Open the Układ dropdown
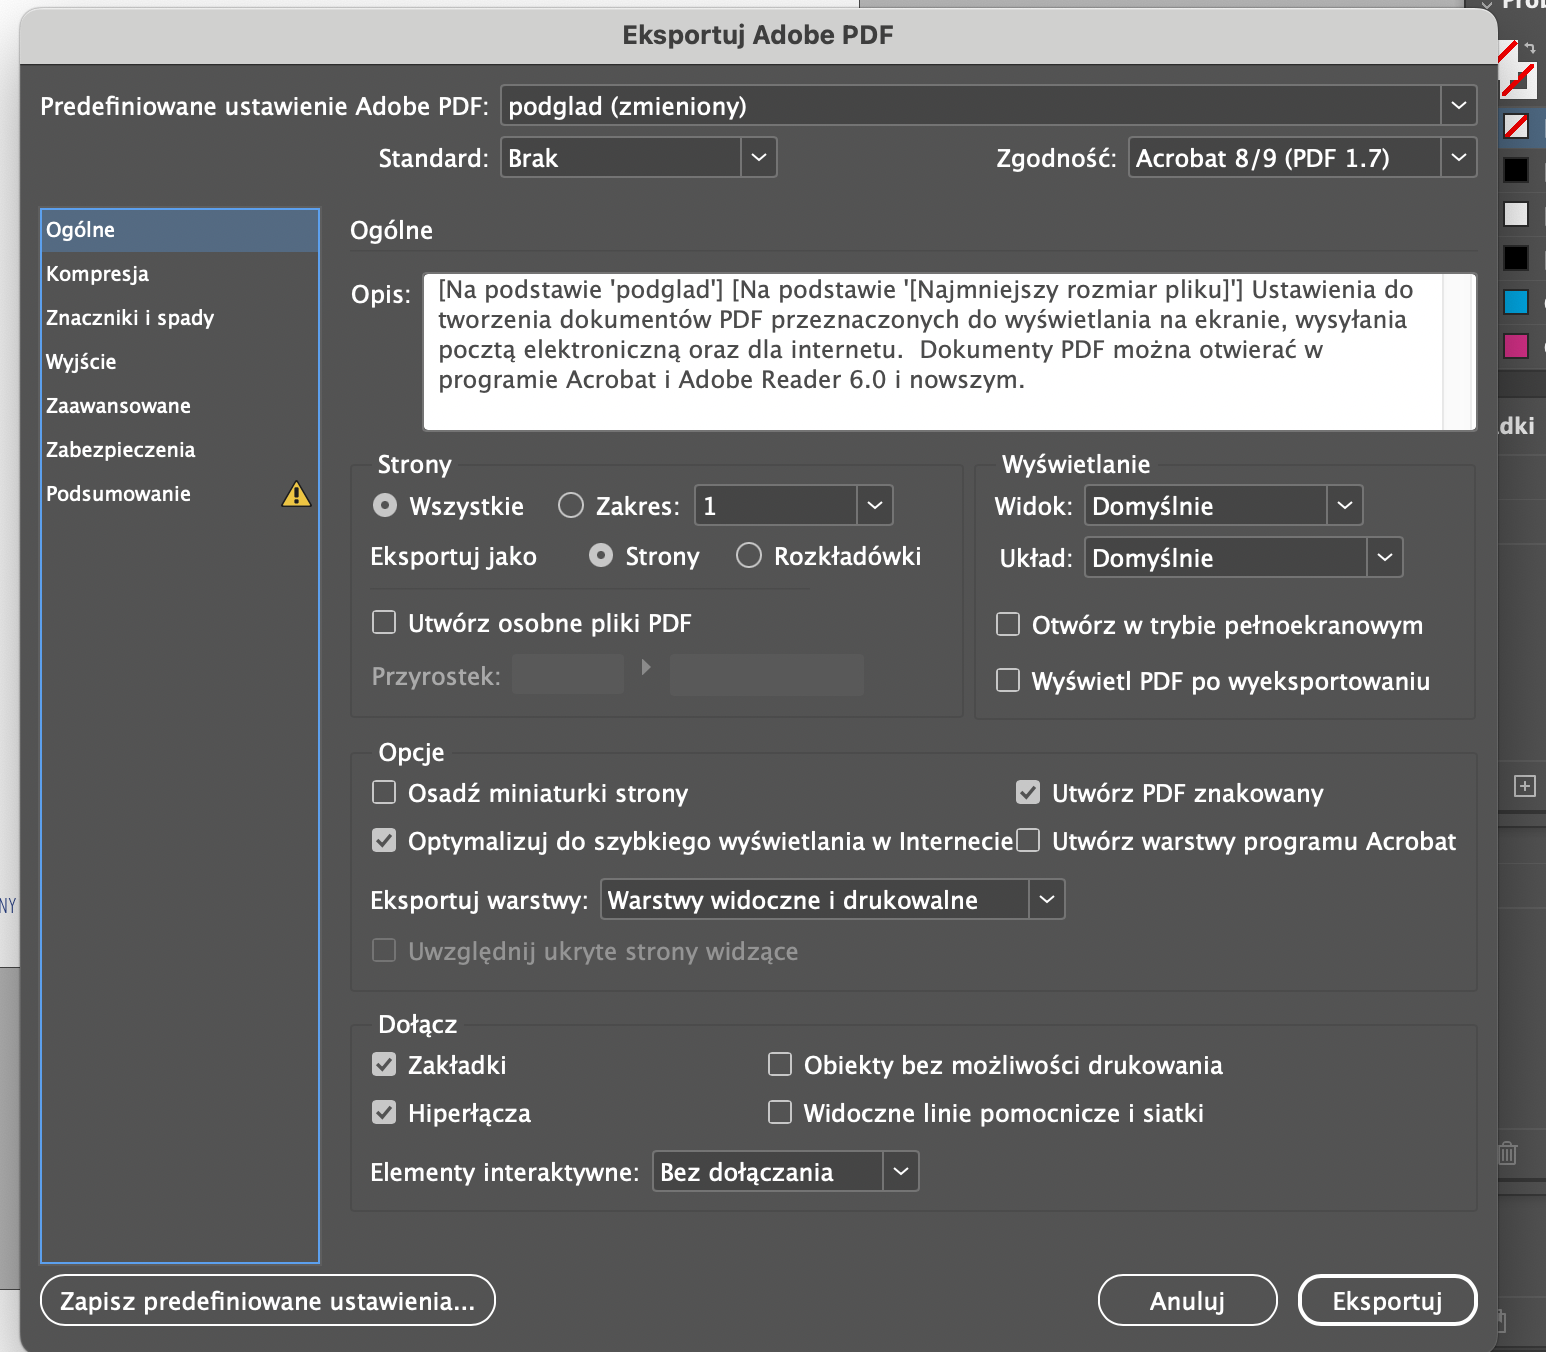 [1243, 558]
